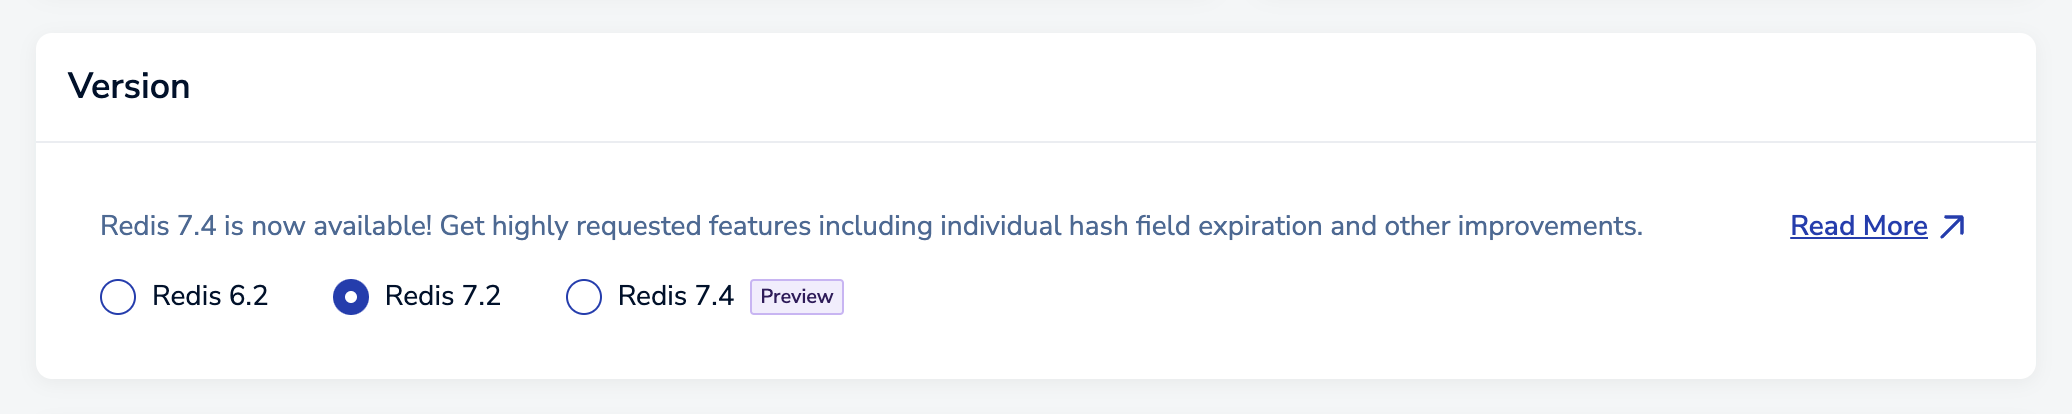
Task: Select the Redis 6.2 radio button
Action: pos(118,297)
